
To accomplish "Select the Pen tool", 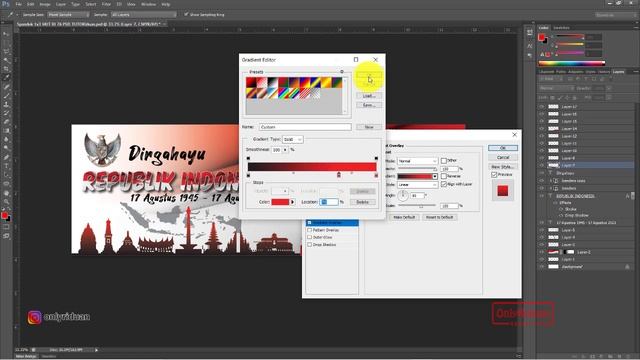I will tap(6, 157).
